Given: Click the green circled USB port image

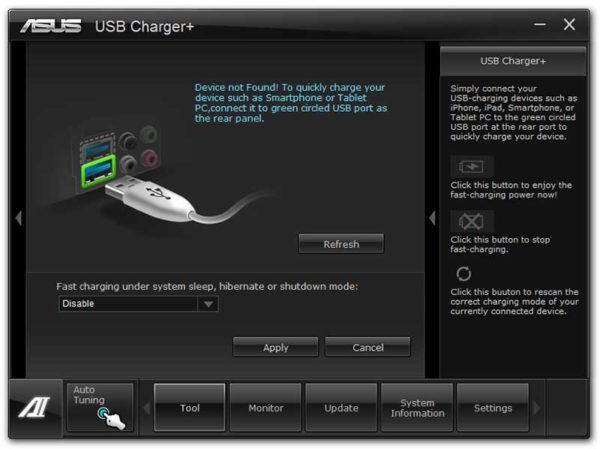Looking at the screenshot, I should tap(98, 171).
